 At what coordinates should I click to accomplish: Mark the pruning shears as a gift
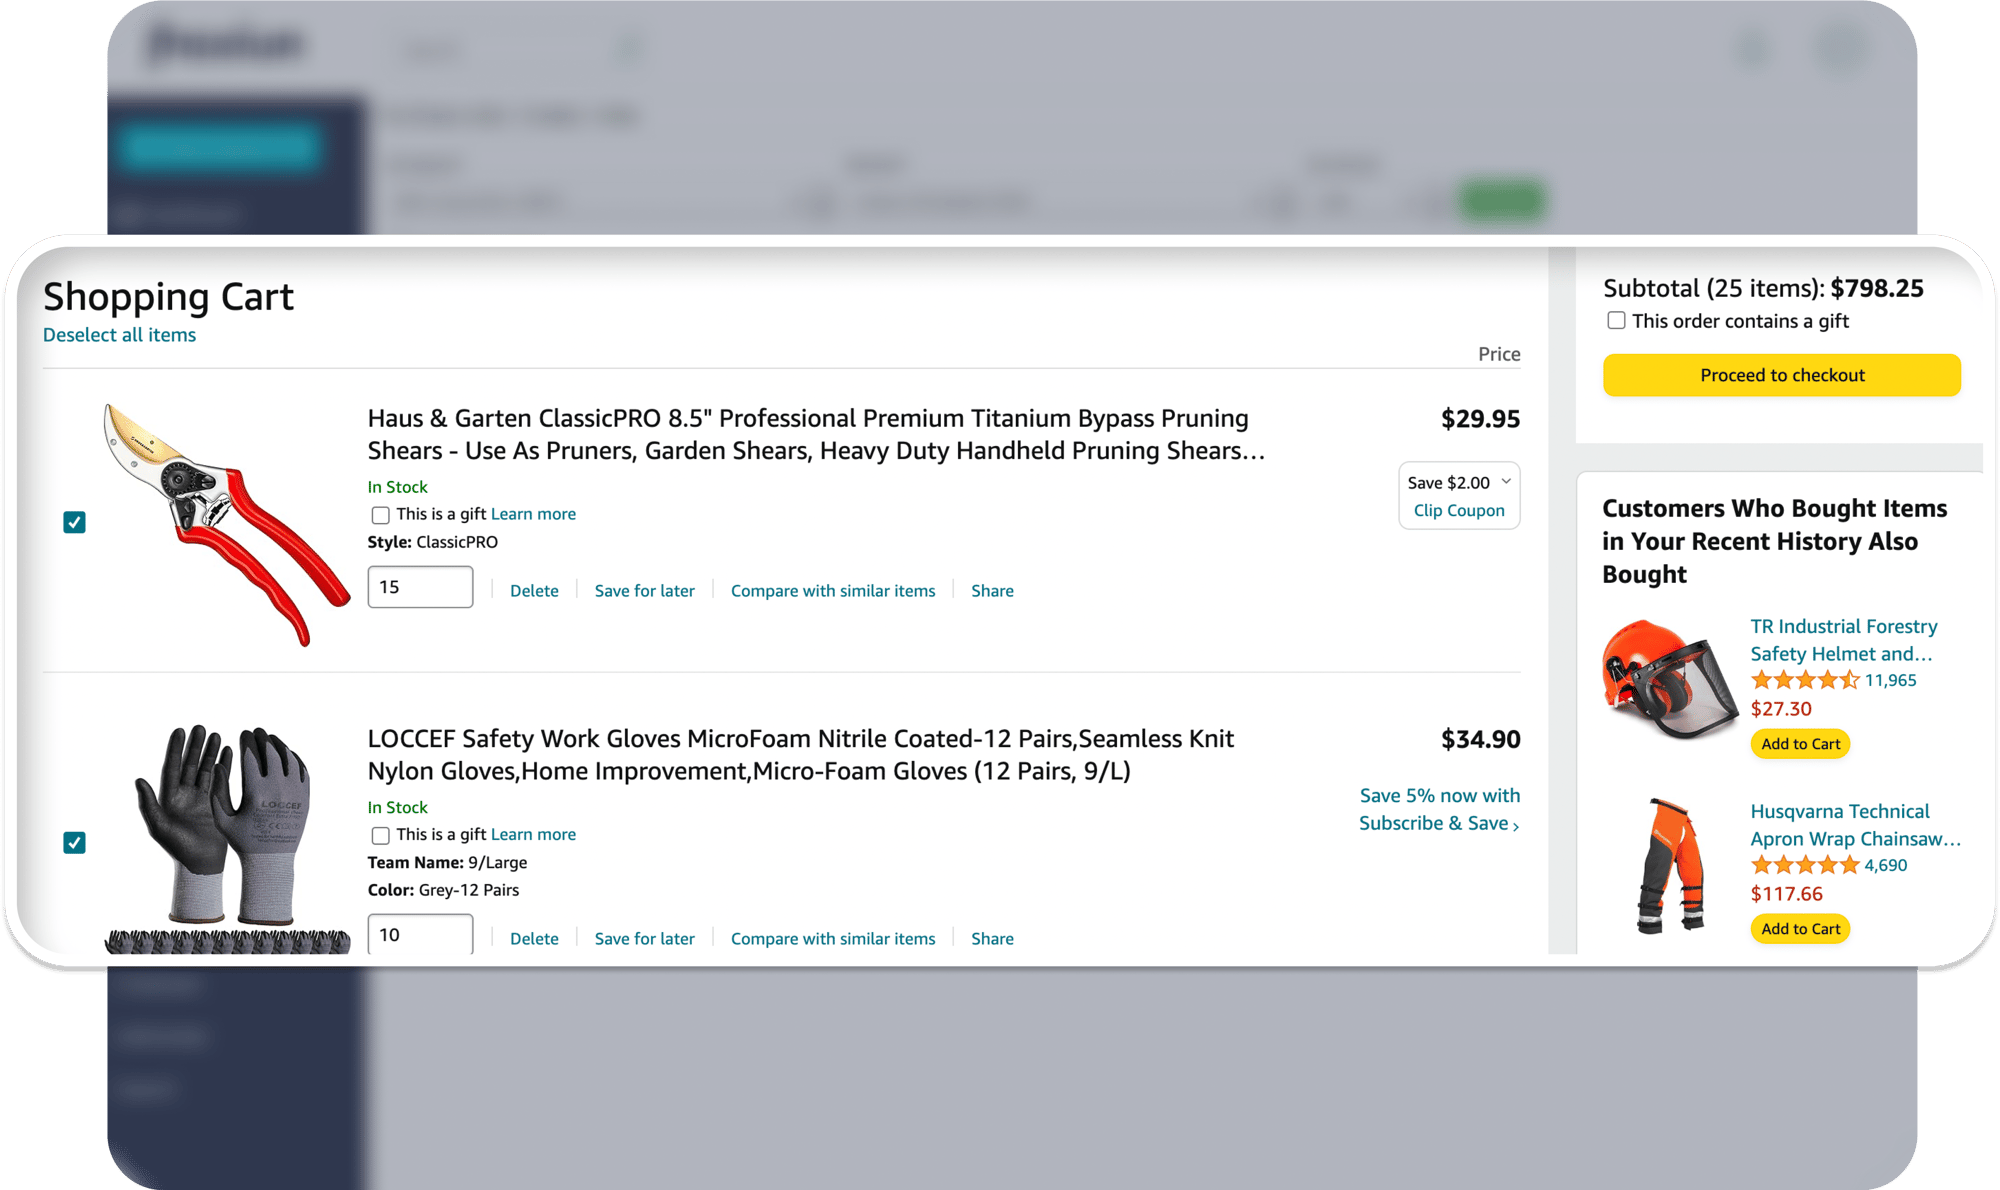[380, 515]
